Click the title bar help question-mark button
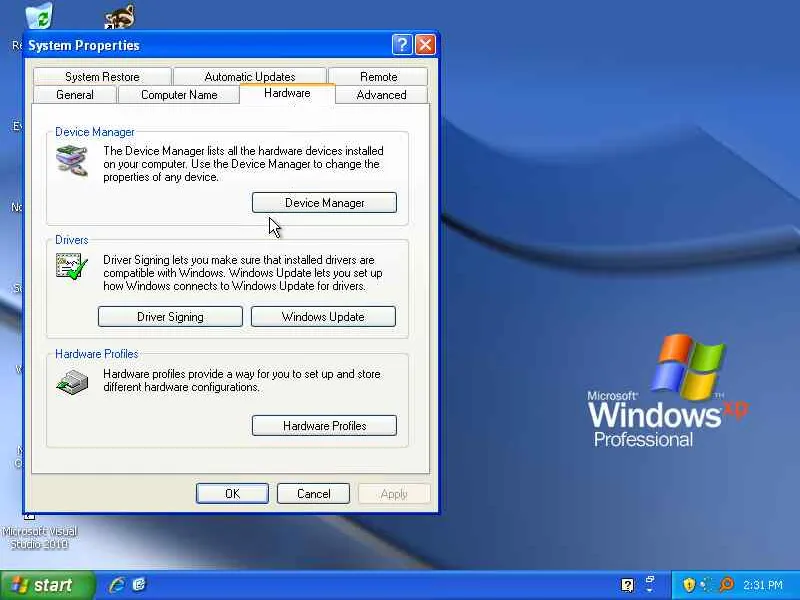800x600 pixels. click(402, 45)
